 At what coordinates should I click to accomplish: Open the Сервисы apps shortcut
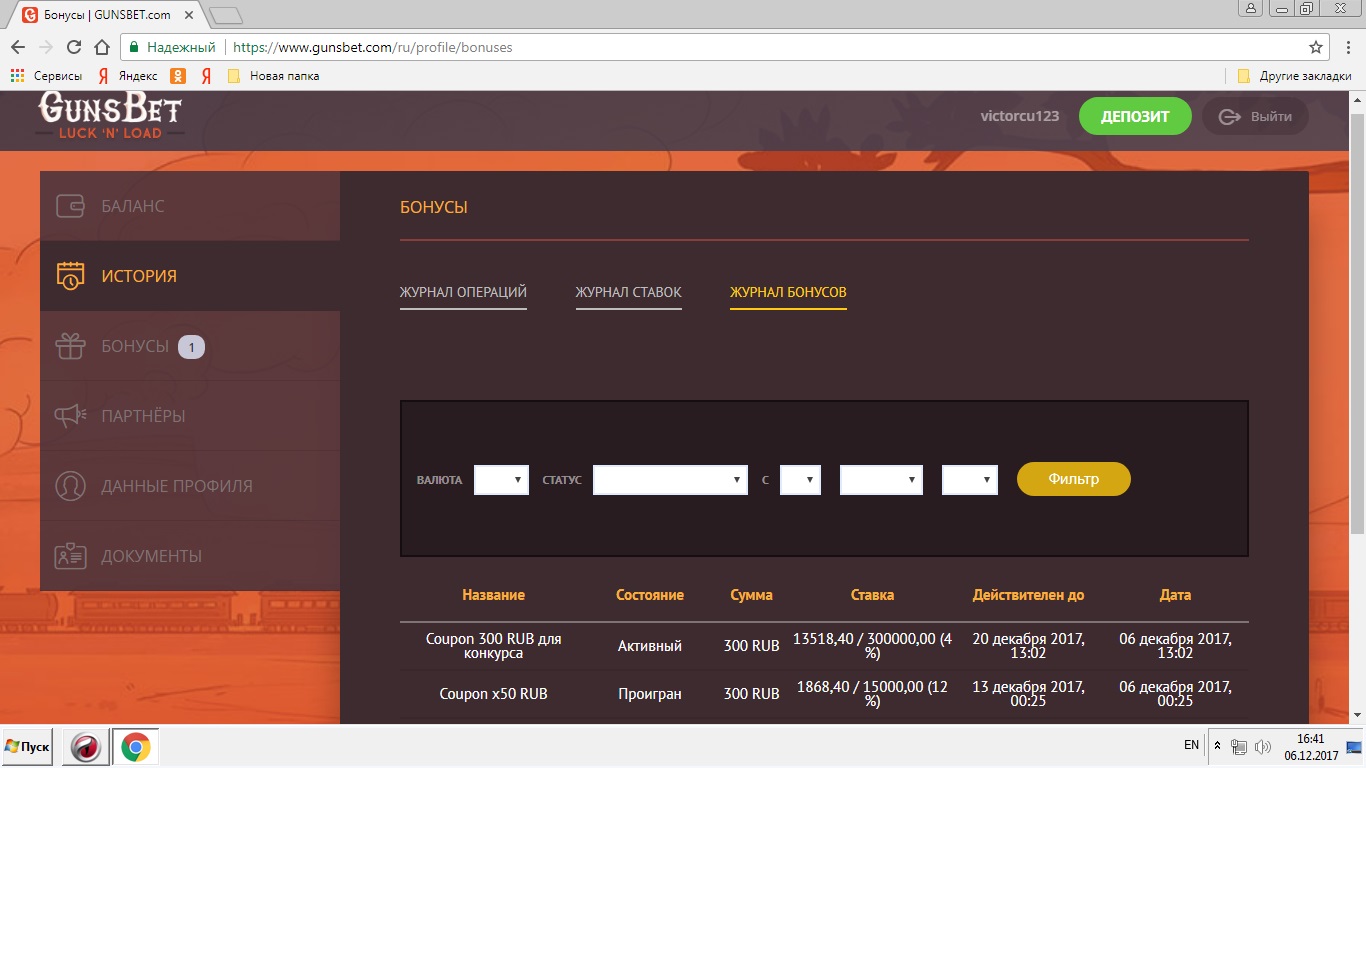coord(46,76)
